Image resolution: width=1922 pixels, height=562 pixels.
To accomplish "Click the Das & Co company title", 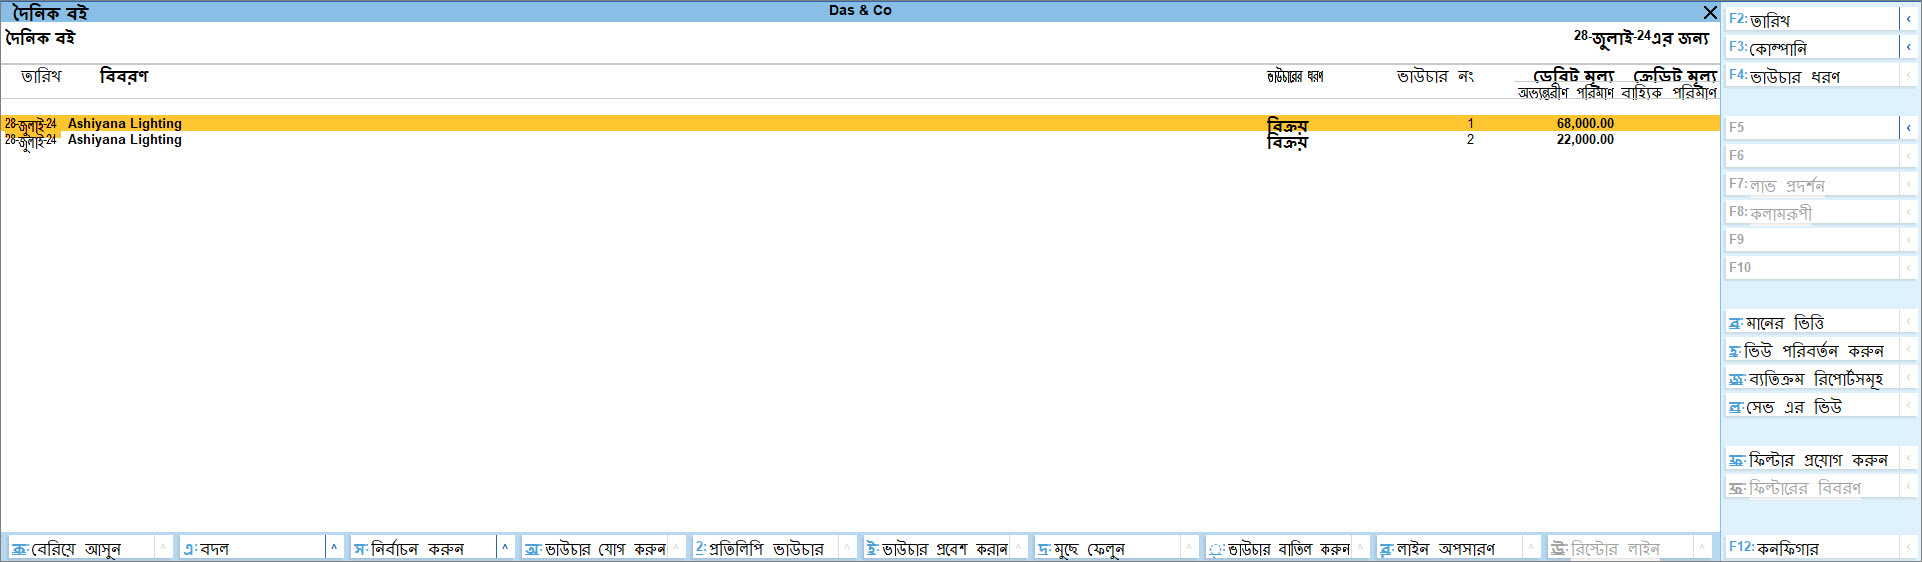I will 860,11.
